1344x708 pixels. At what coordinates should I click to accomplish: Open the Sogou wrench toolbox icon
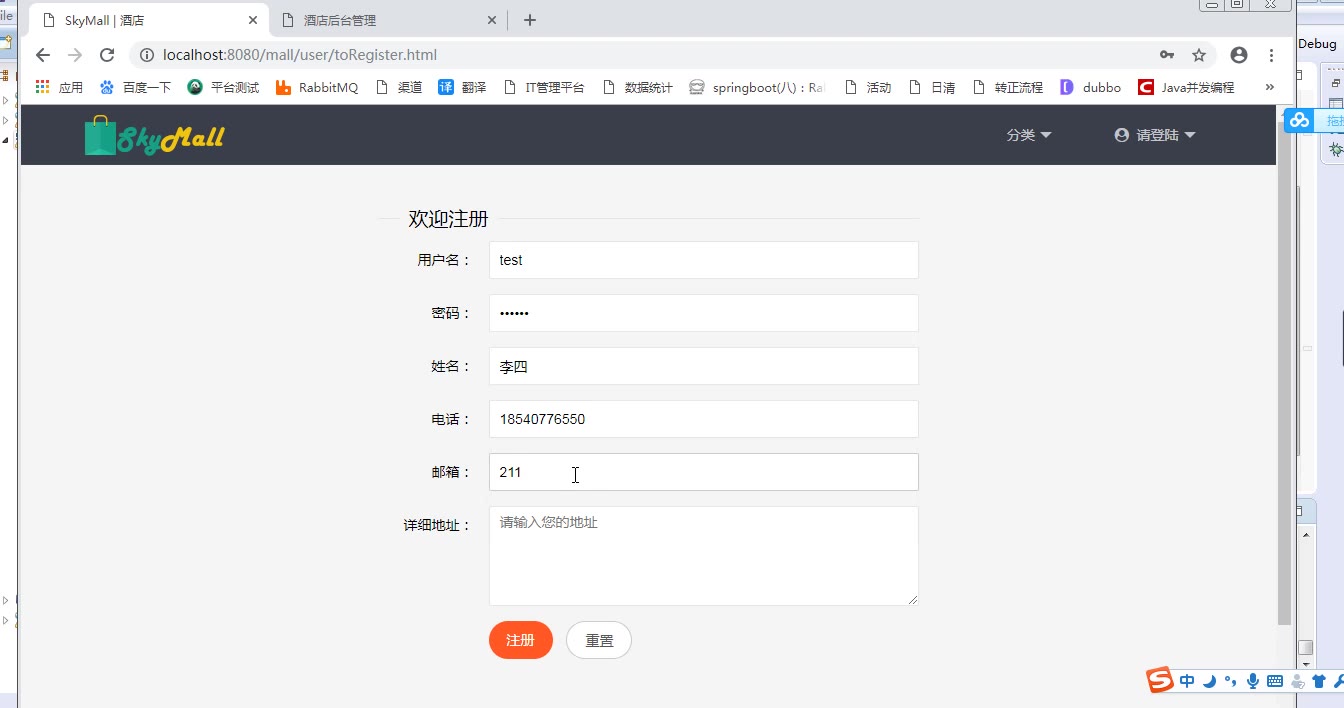[x=1338, y=681]
